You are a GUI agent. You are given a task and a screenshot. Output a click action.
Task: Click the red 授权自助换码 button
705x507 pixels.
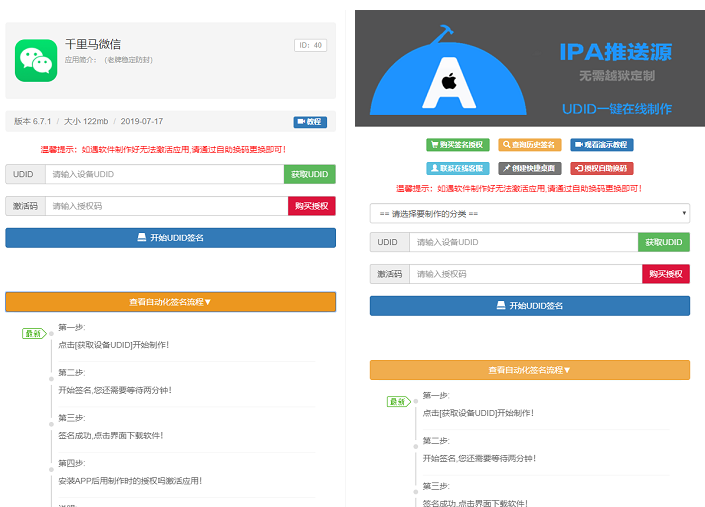[x=601, y=168]
